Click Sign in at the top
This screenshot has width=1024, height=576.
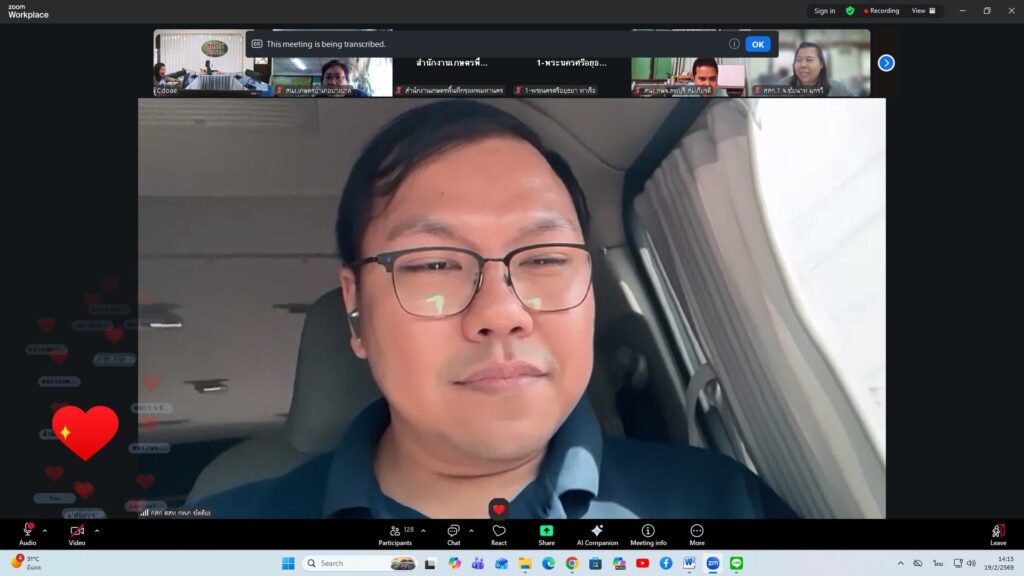coord(824,11)
